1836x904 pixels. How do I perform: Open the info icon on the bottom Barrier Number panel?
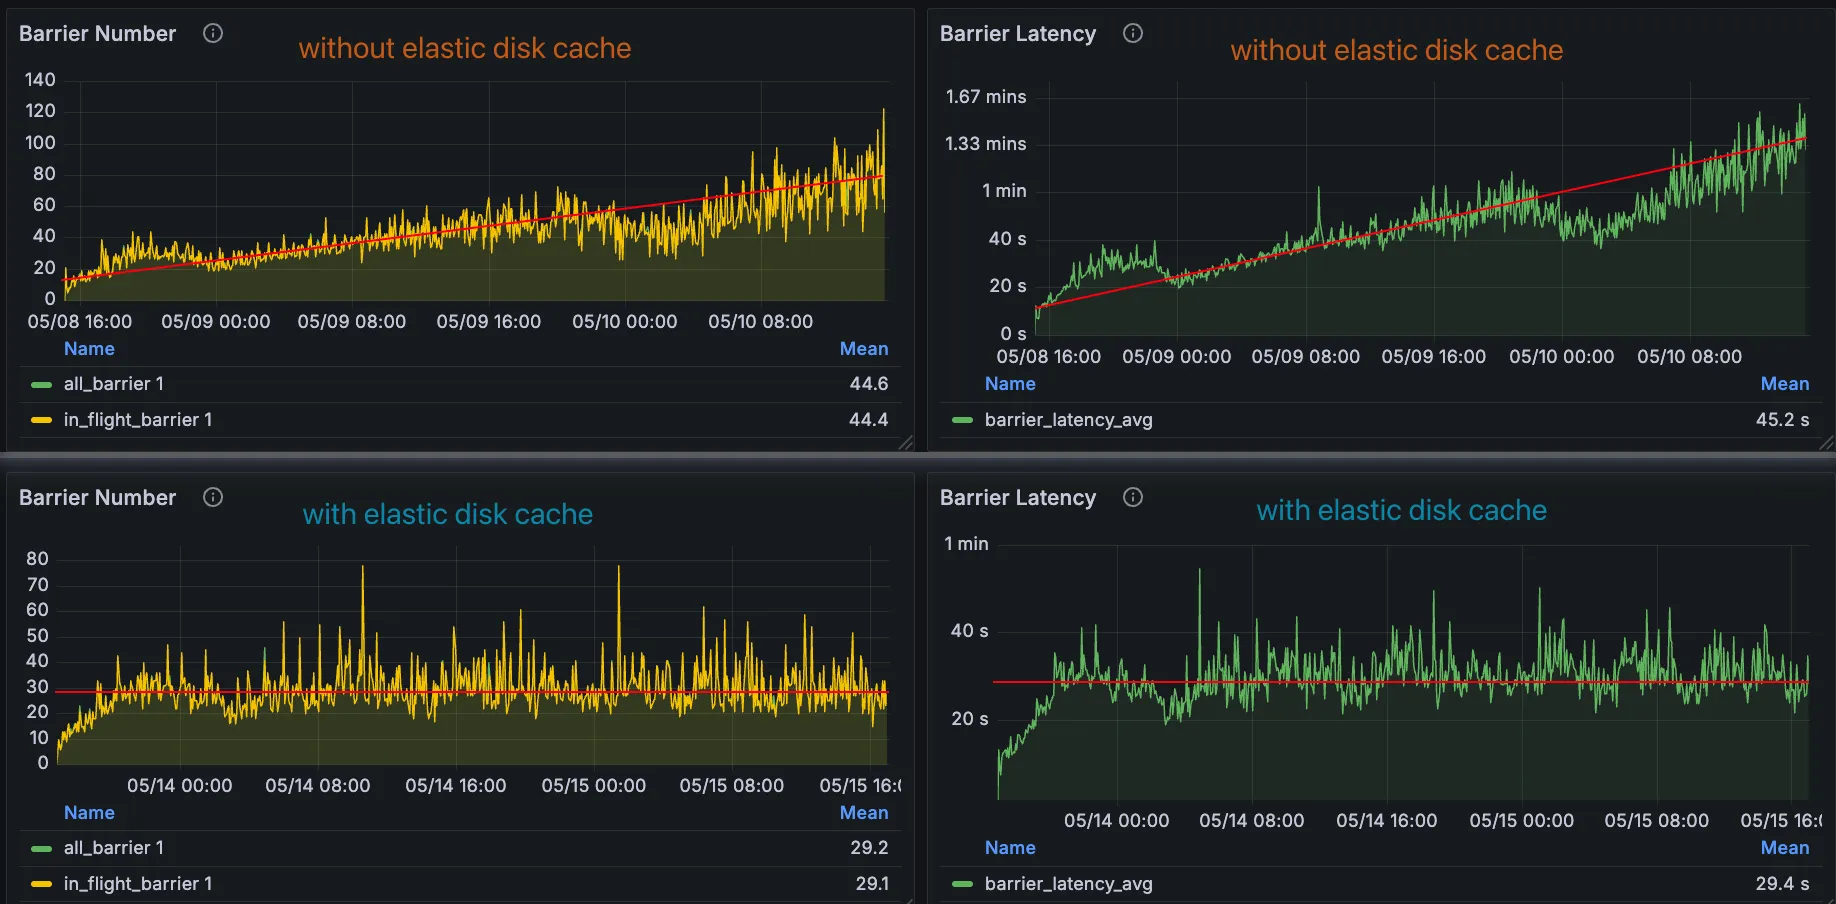(x=213, y=497)
